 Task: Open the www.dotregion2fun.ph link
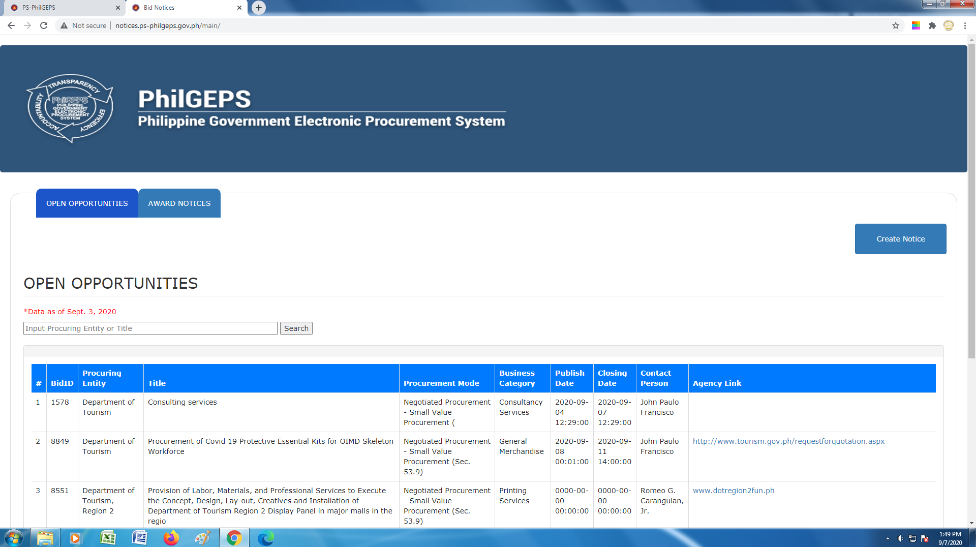tap(733, 490)
